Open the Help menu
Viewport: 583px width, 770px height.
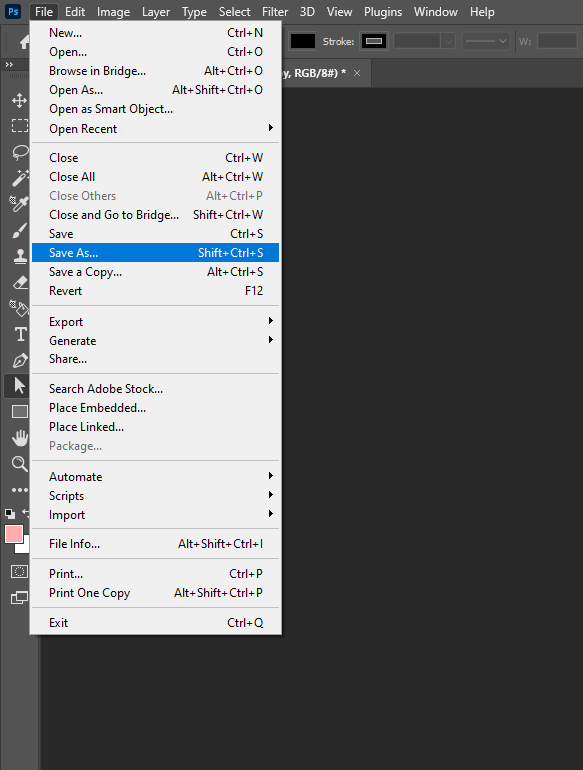tap(482, 11)
